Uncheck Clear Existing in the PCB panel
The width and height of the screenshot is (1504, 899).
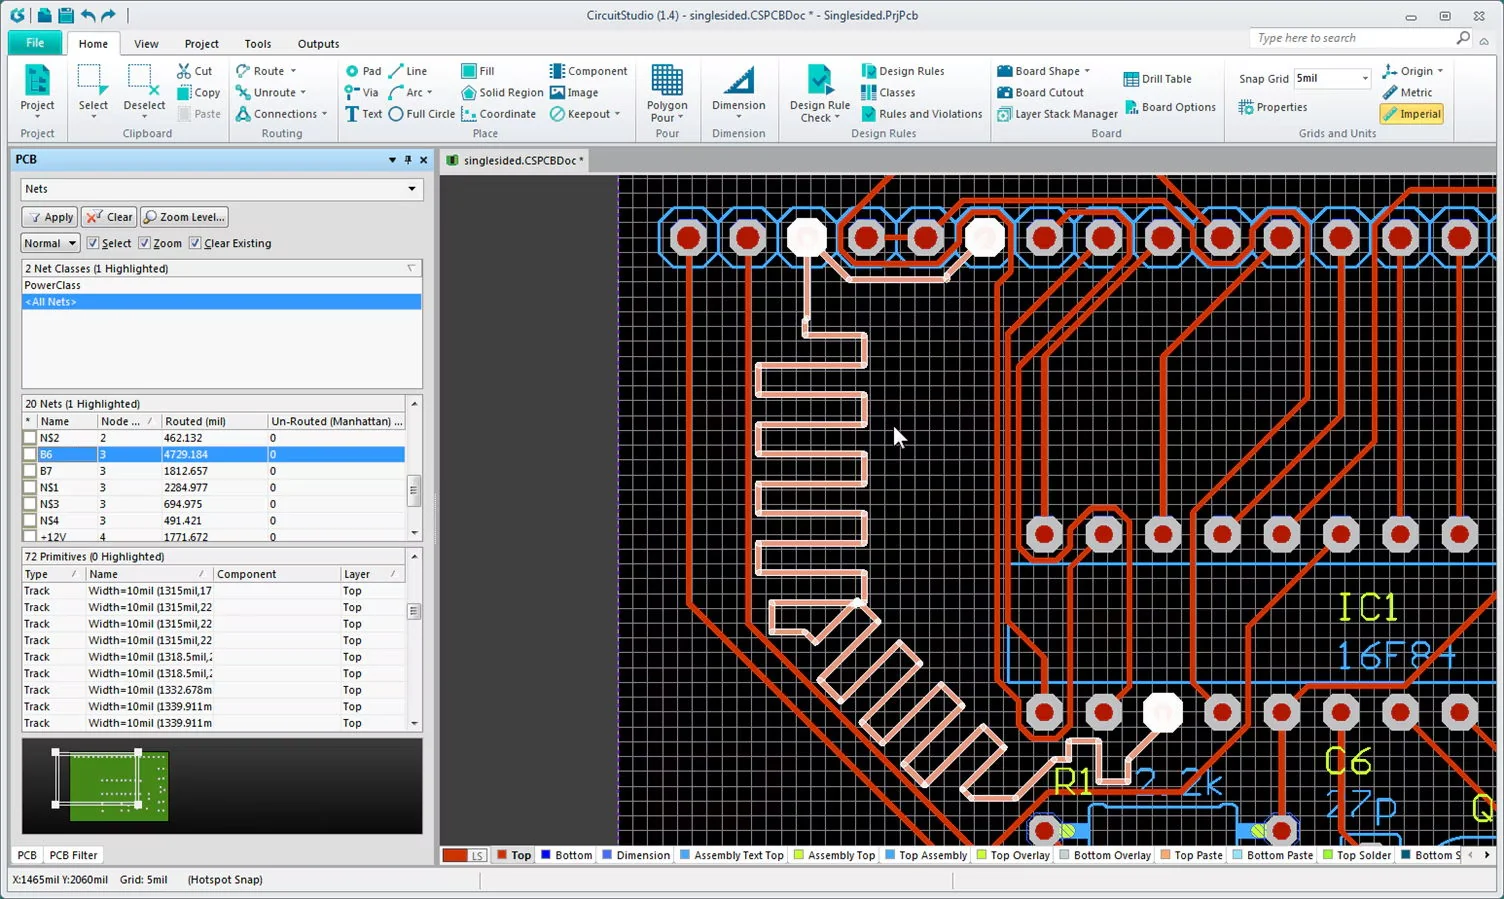(196, 243)
